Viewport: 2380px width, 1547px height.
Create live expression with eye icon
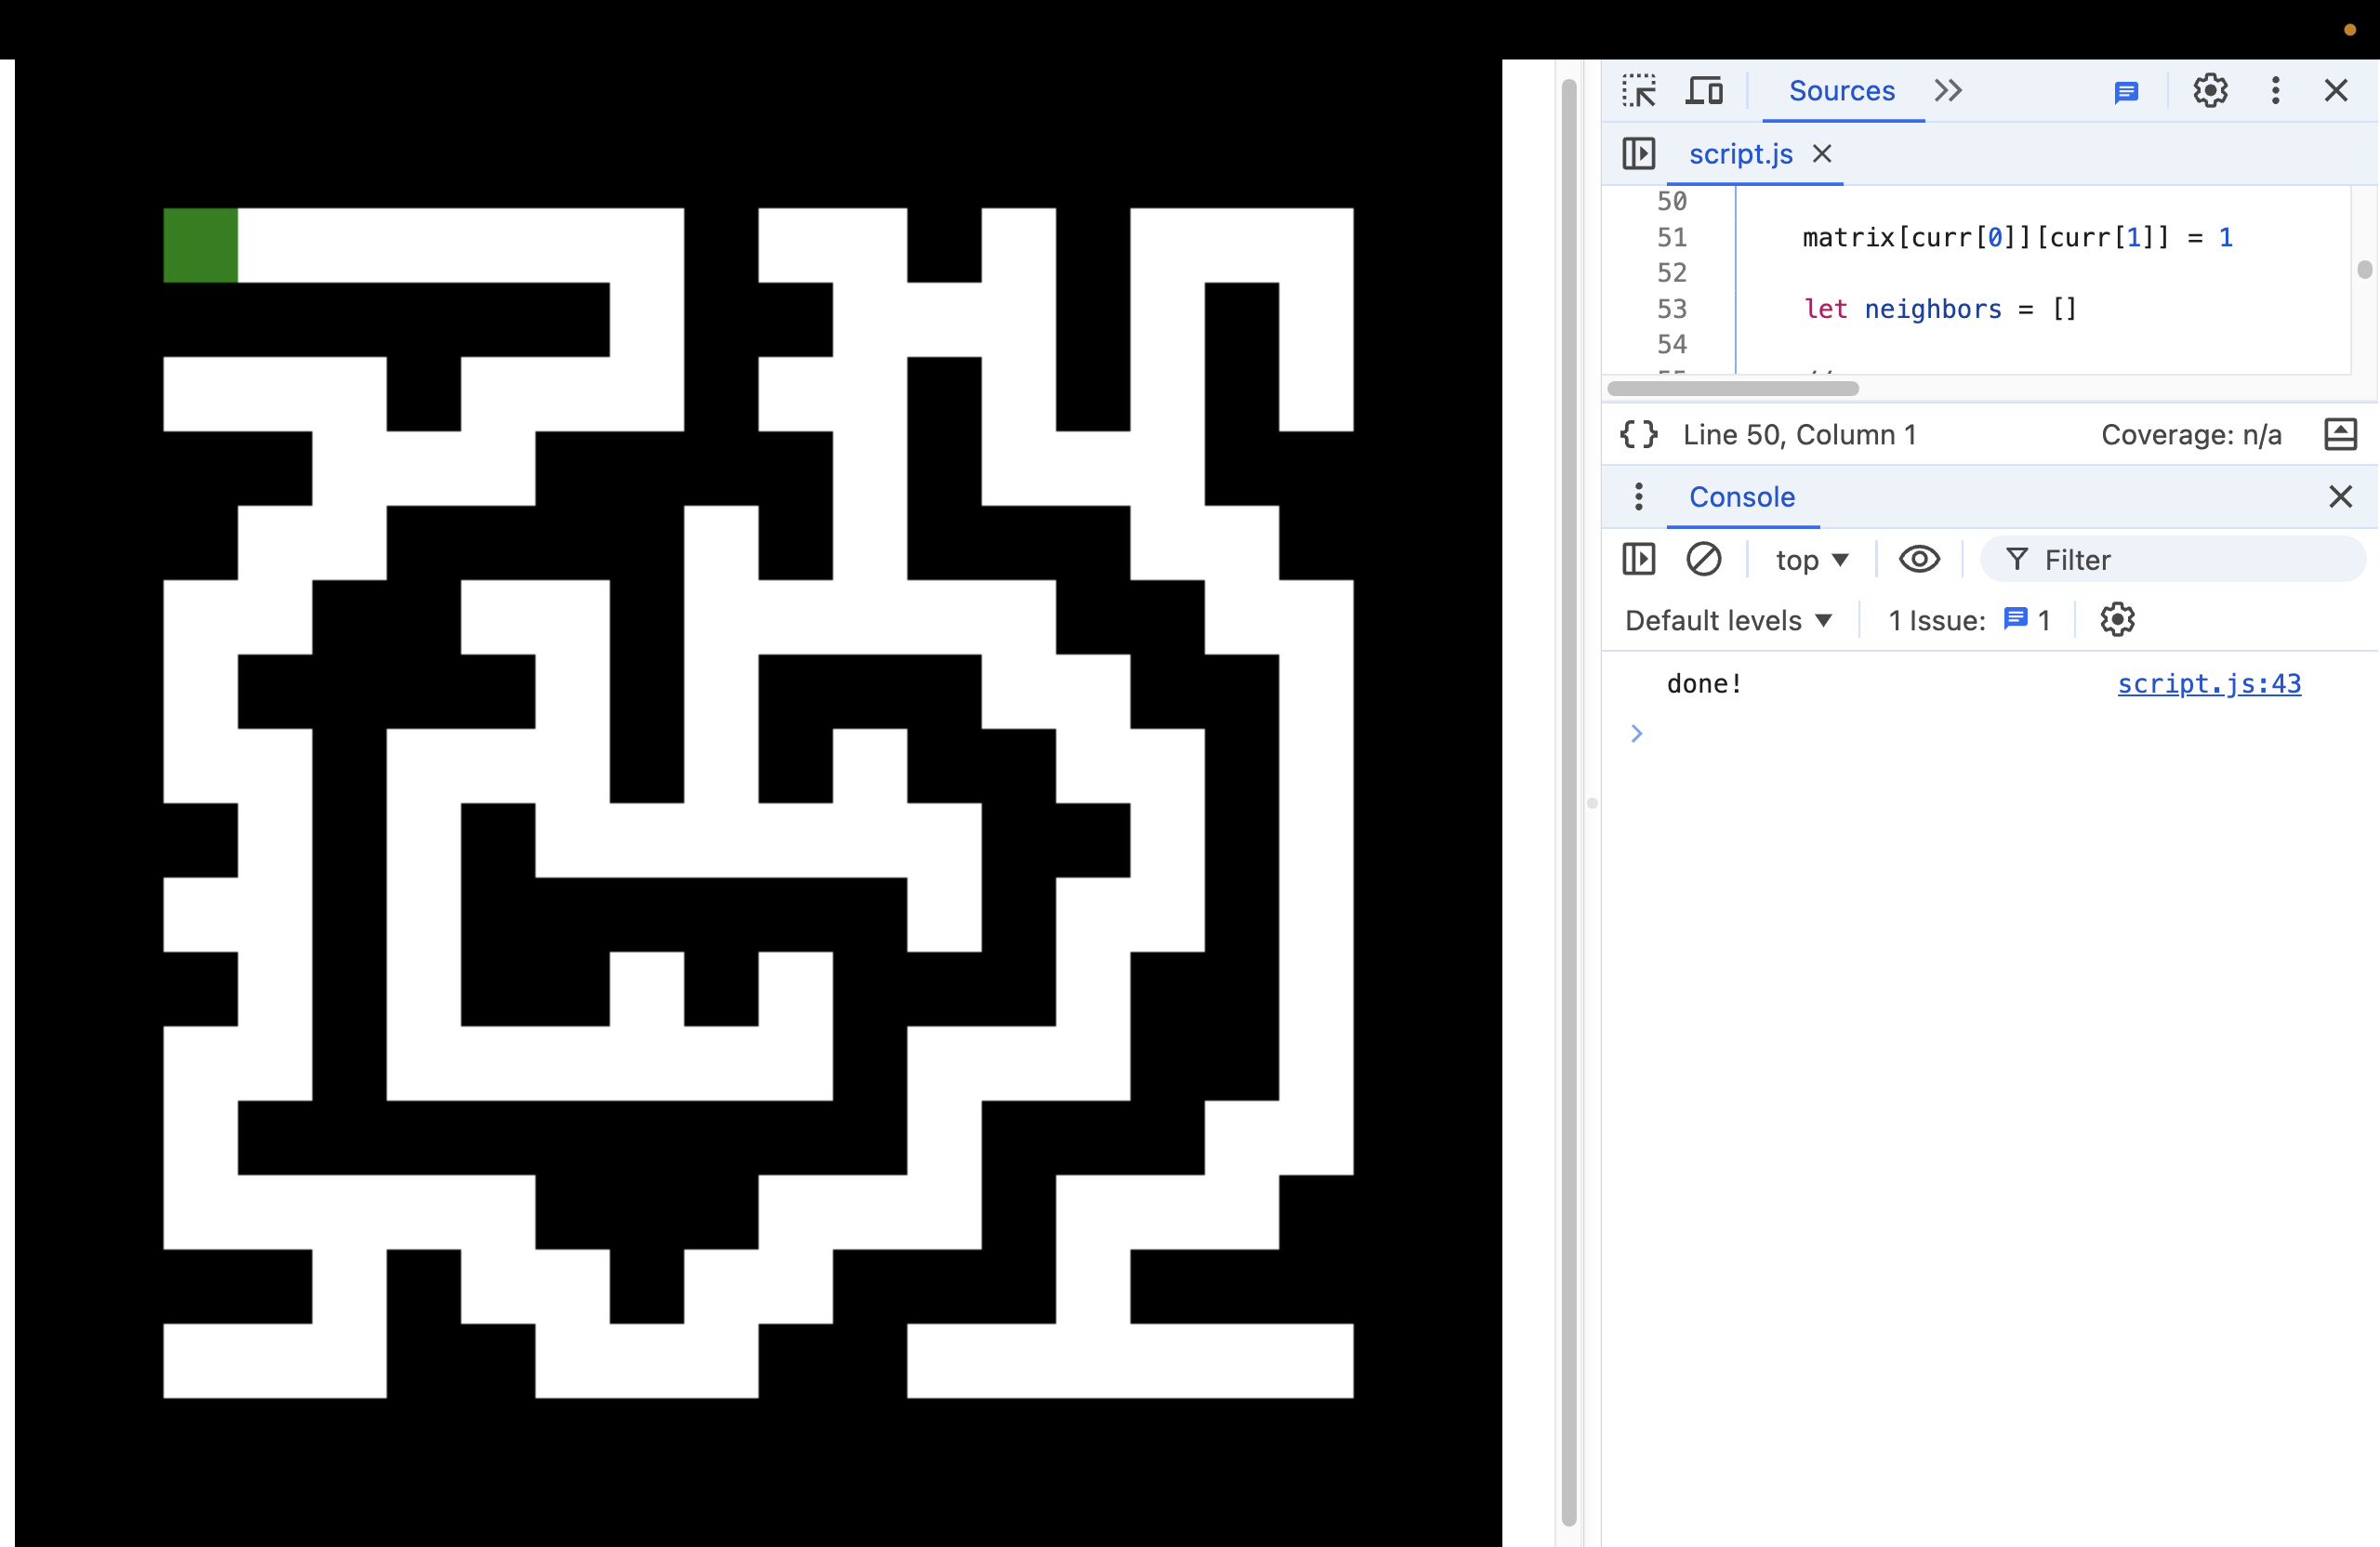1918,559
